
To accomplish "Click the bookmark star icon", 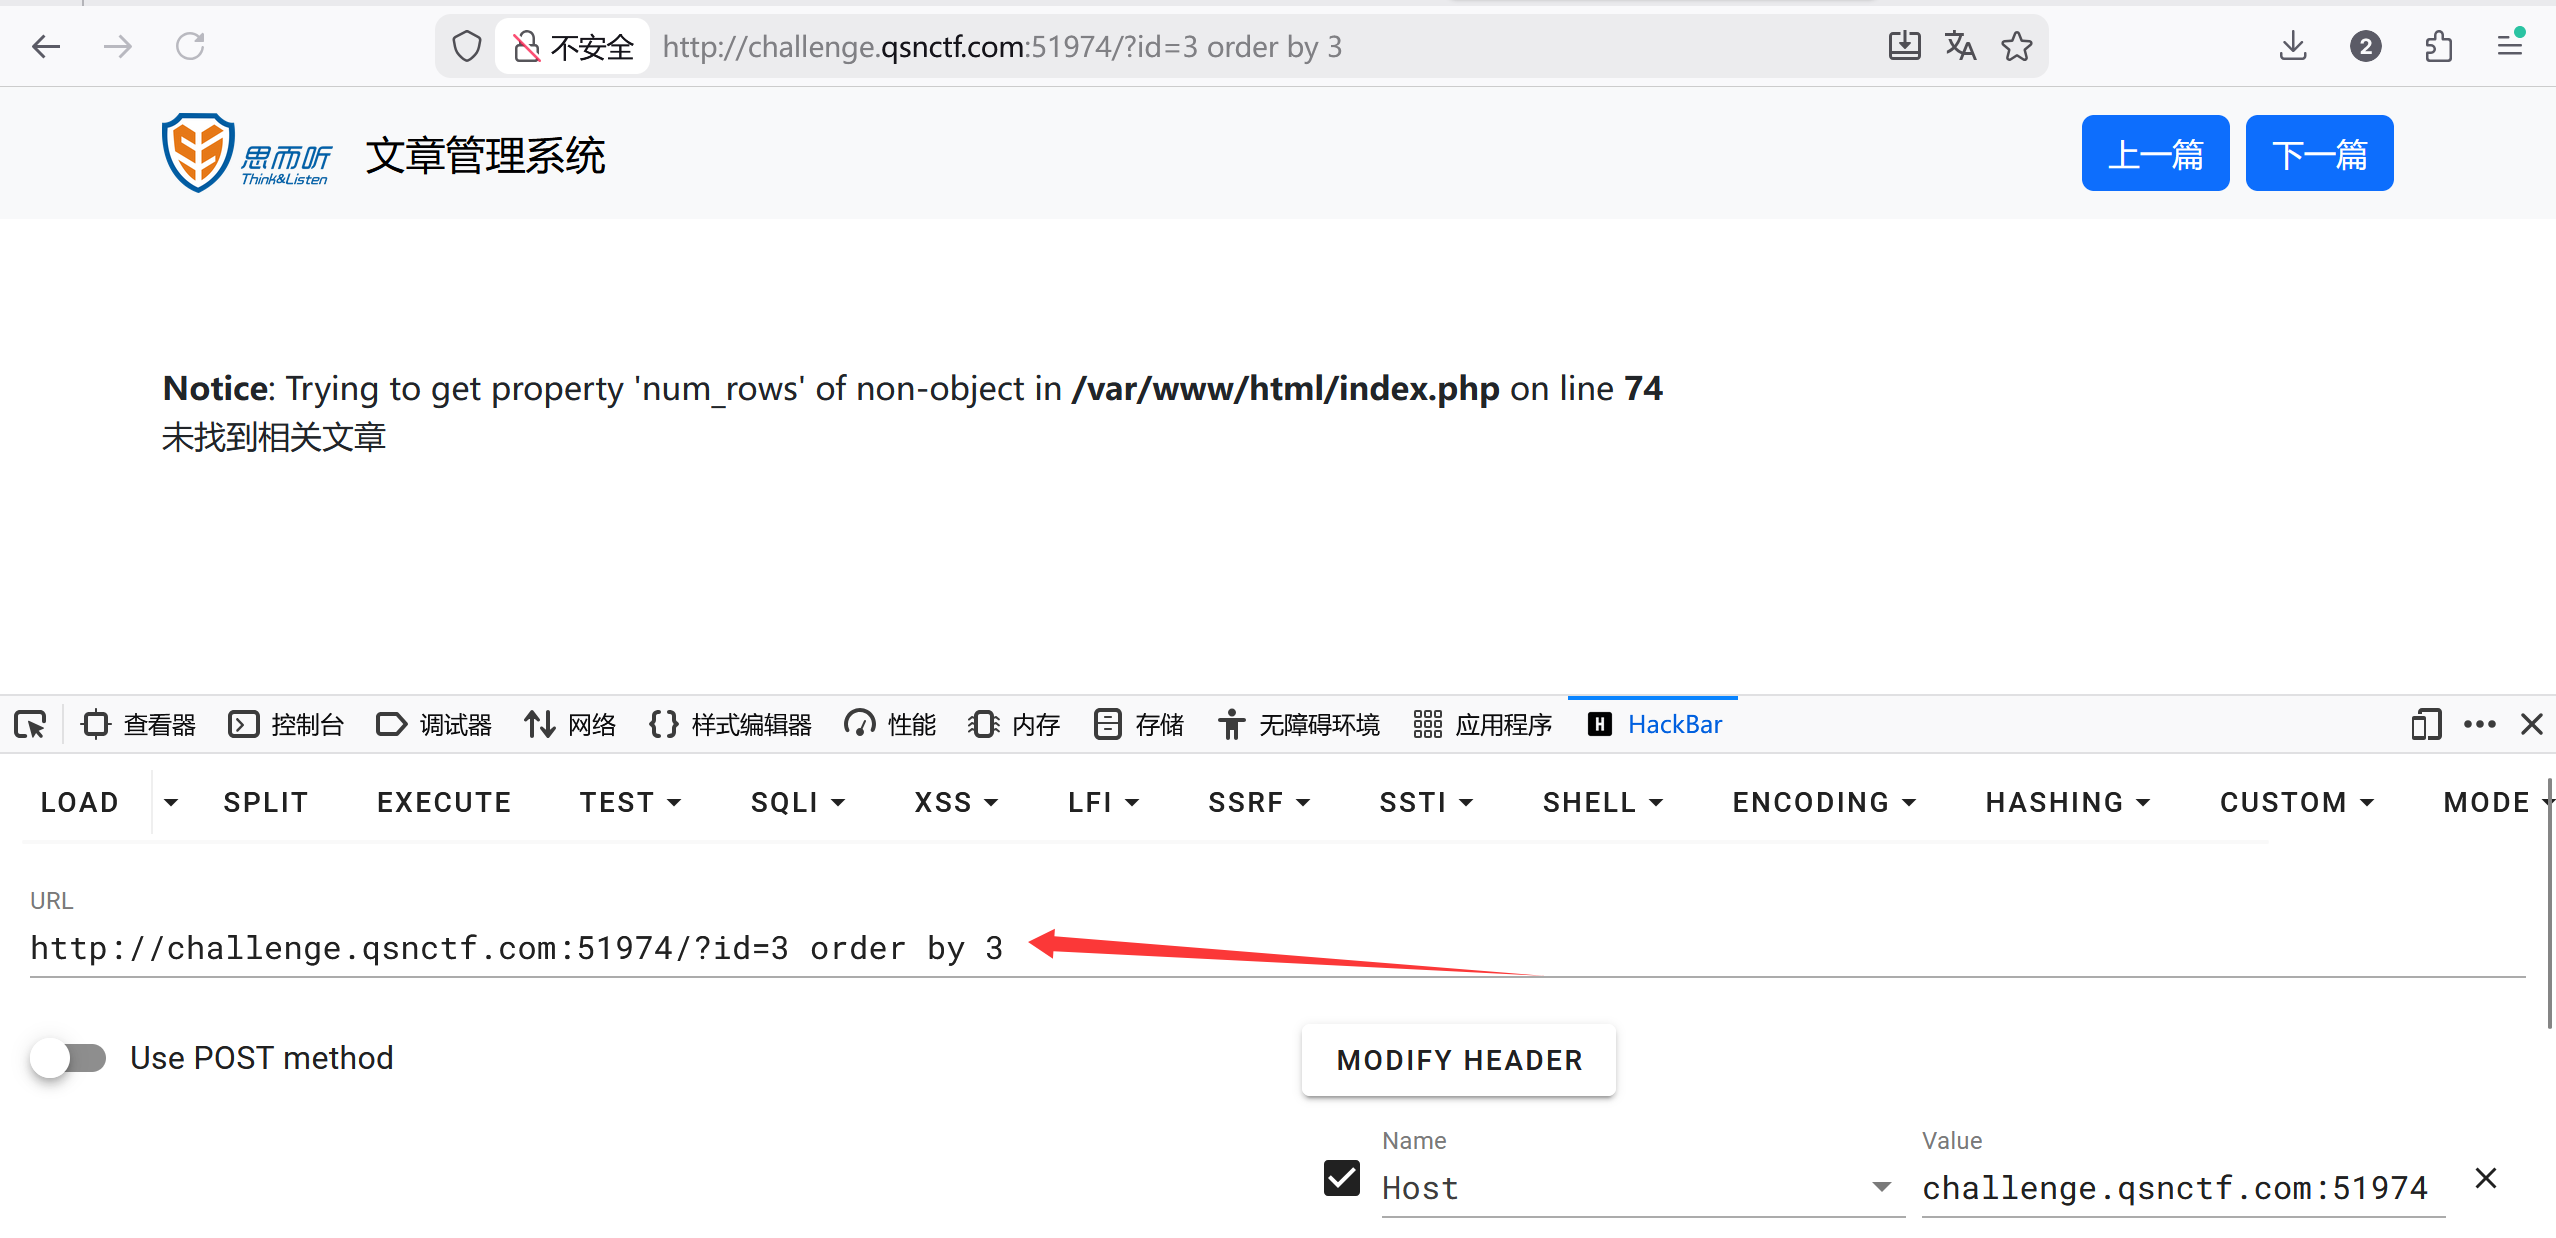I will coord(2017,46).
